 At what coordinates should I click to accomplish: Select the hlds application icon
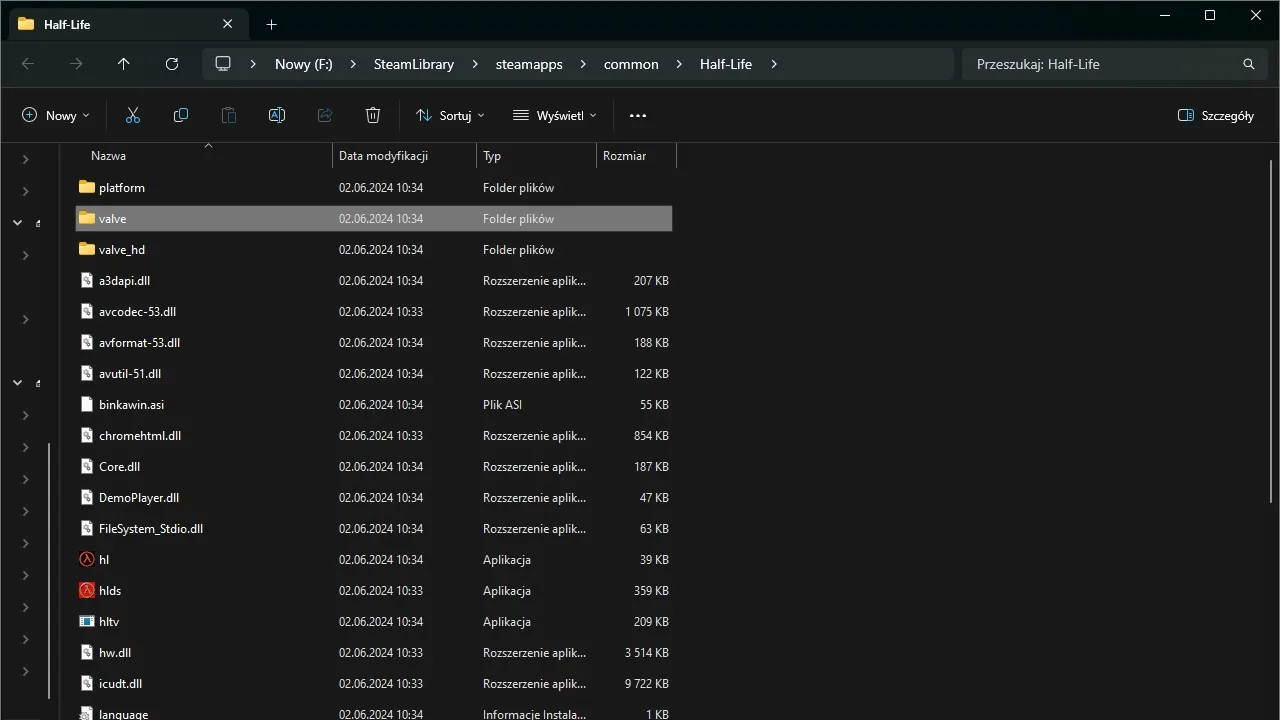87,591
